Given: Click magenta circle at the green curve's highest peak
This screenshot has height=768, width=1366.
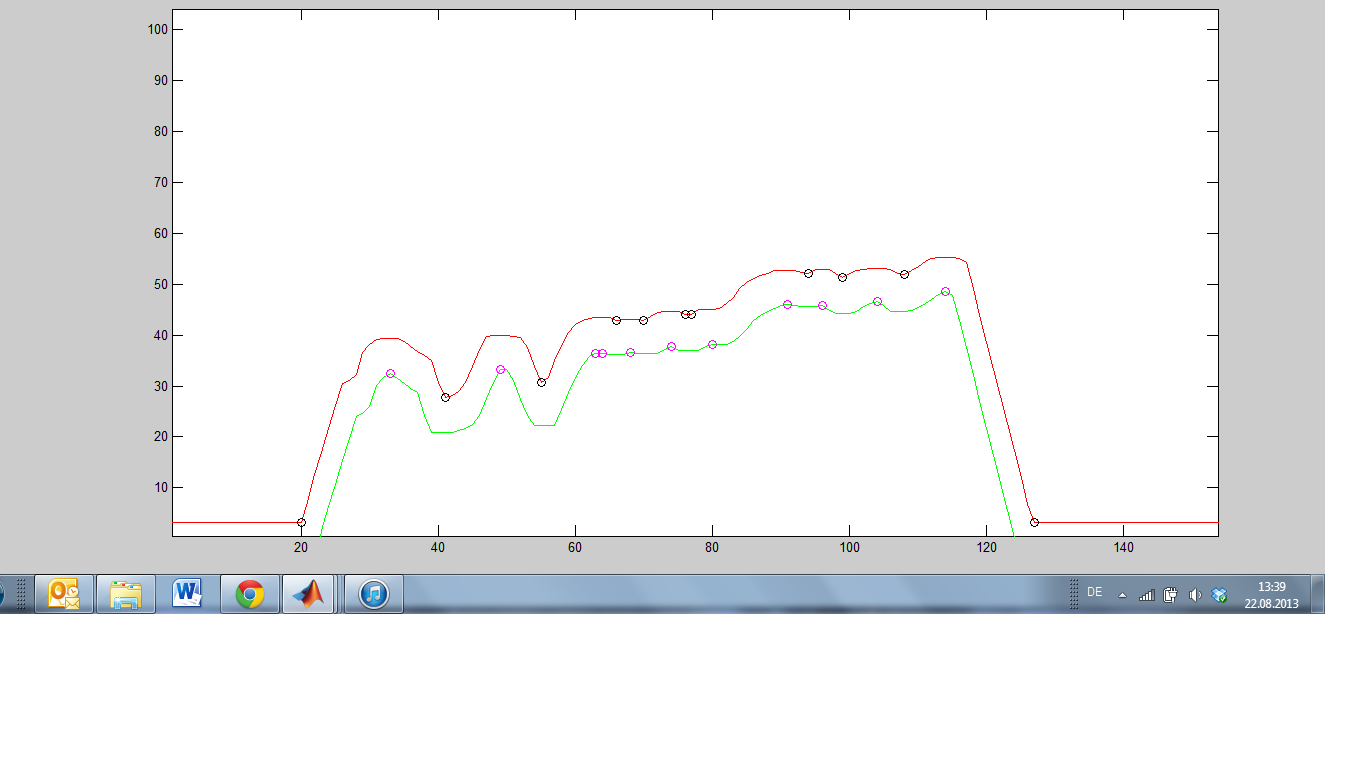Looking at the screenshot, I should 945,292.
